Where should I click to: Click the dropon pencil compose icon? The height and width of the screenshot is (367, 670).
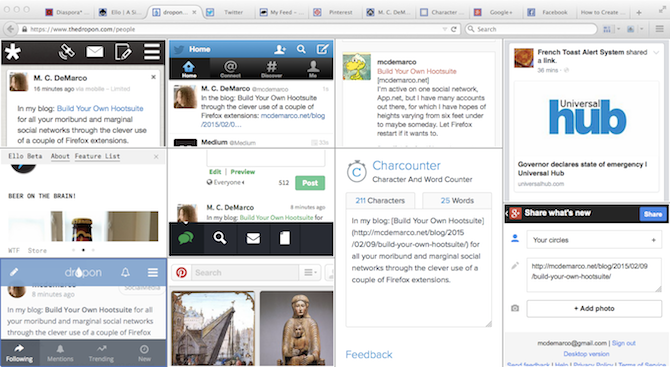[x=14, y=272]
